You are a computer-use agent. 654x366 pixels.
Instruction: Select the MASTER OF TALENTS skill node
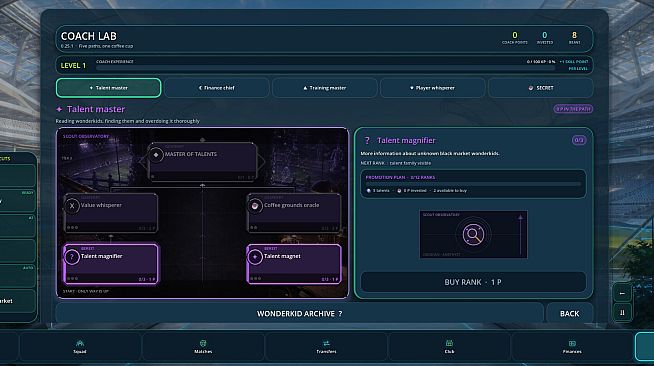[203, 162]
